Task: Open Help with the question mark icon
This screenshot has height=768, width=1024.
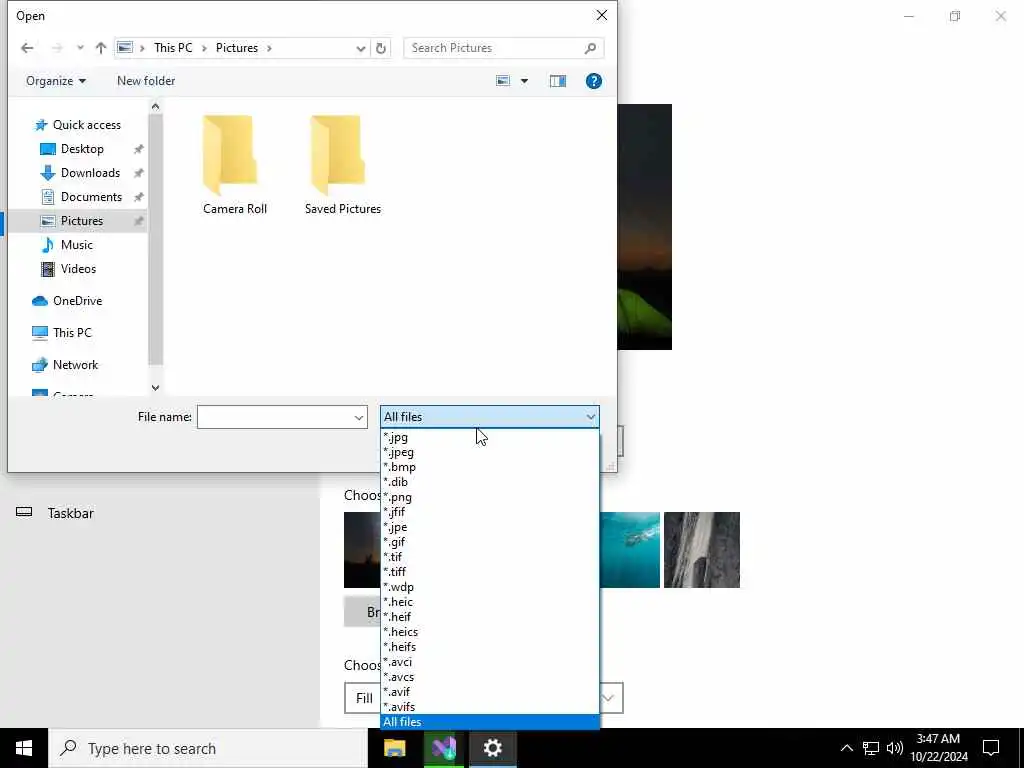Action: (594, 81)
